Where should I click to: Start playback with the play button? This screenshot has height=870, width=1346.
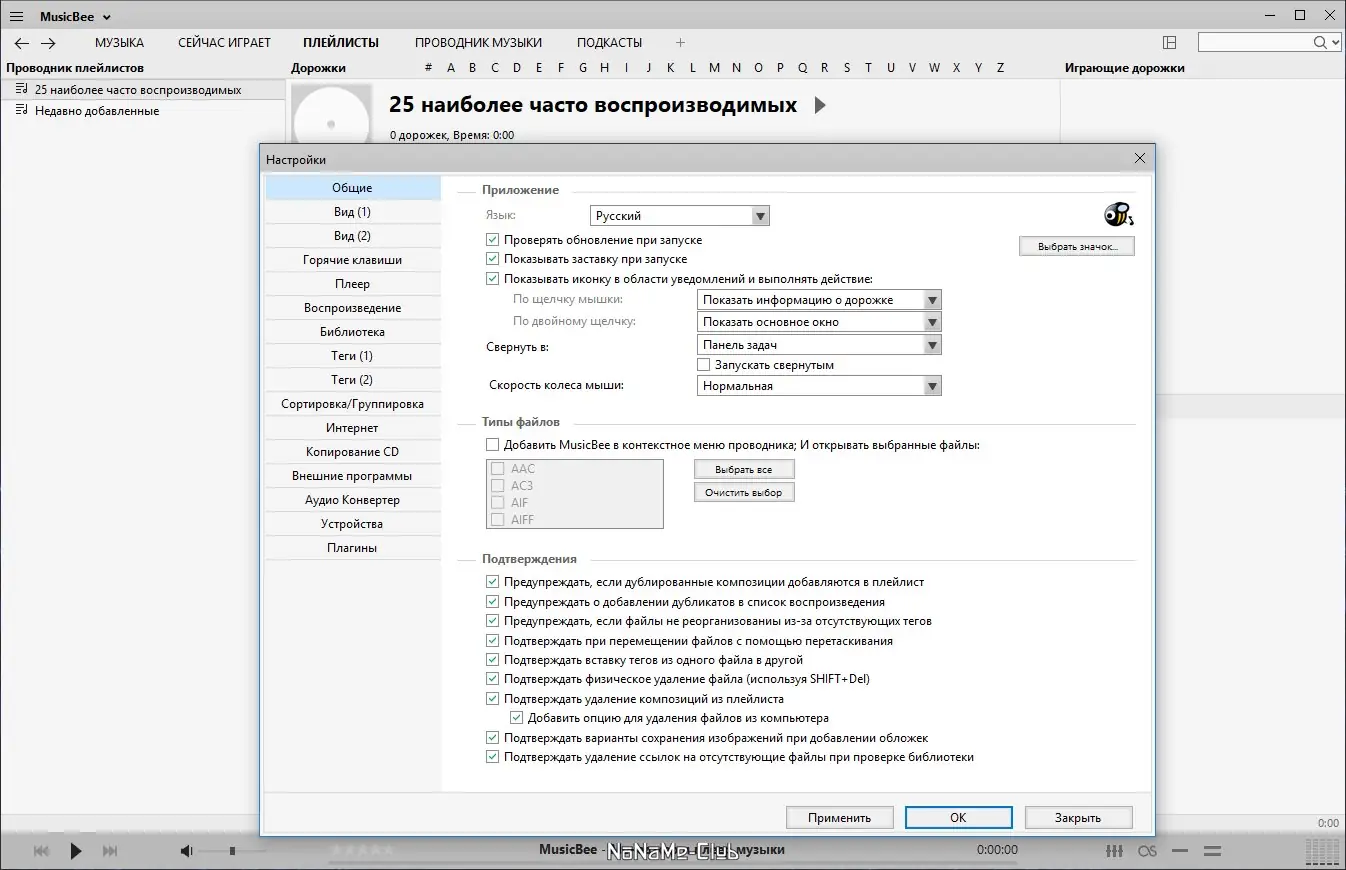[76, 851]
